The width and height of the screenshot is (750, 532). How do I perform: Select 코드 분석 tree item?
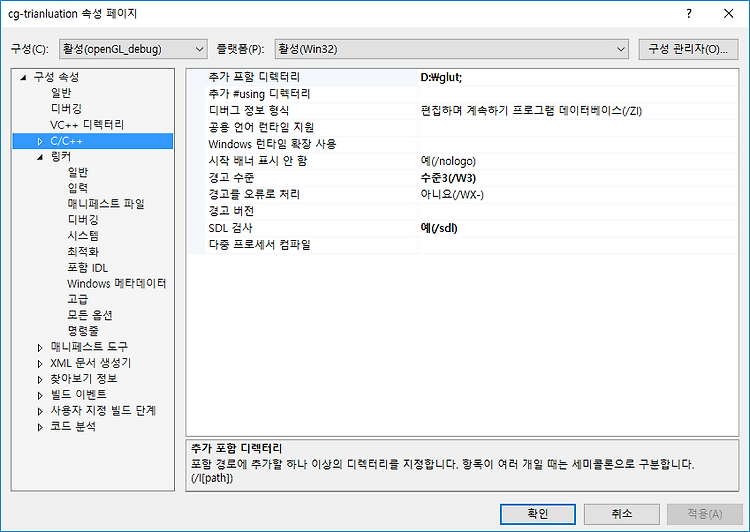73,426
